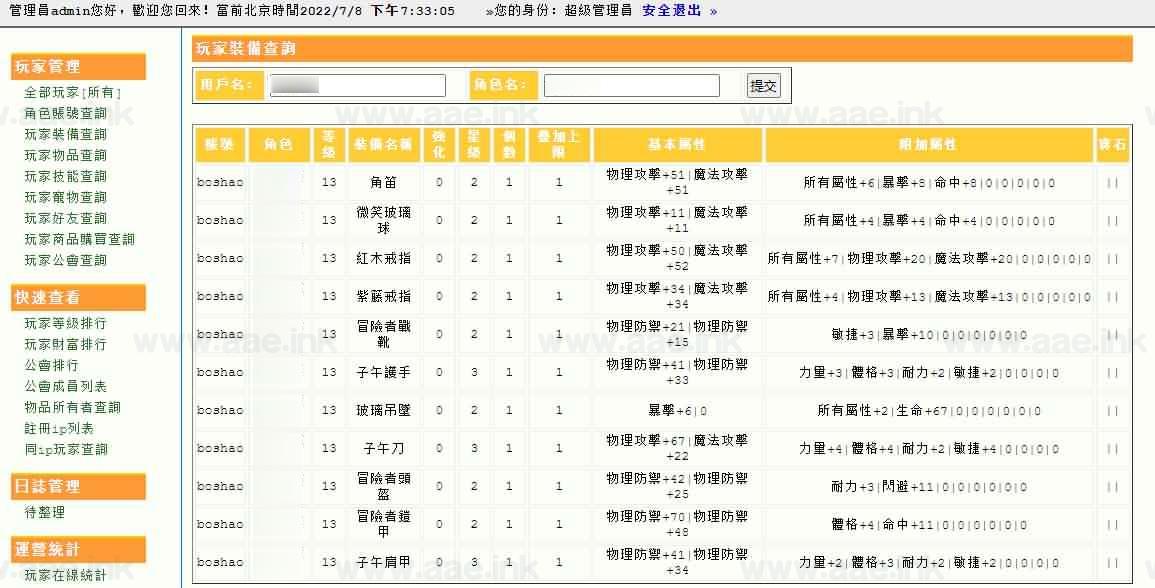This screenshot has height=588, width=1155.
Task: Open 物品所有者查詢 sidebar link
Action: pos(72,407)
